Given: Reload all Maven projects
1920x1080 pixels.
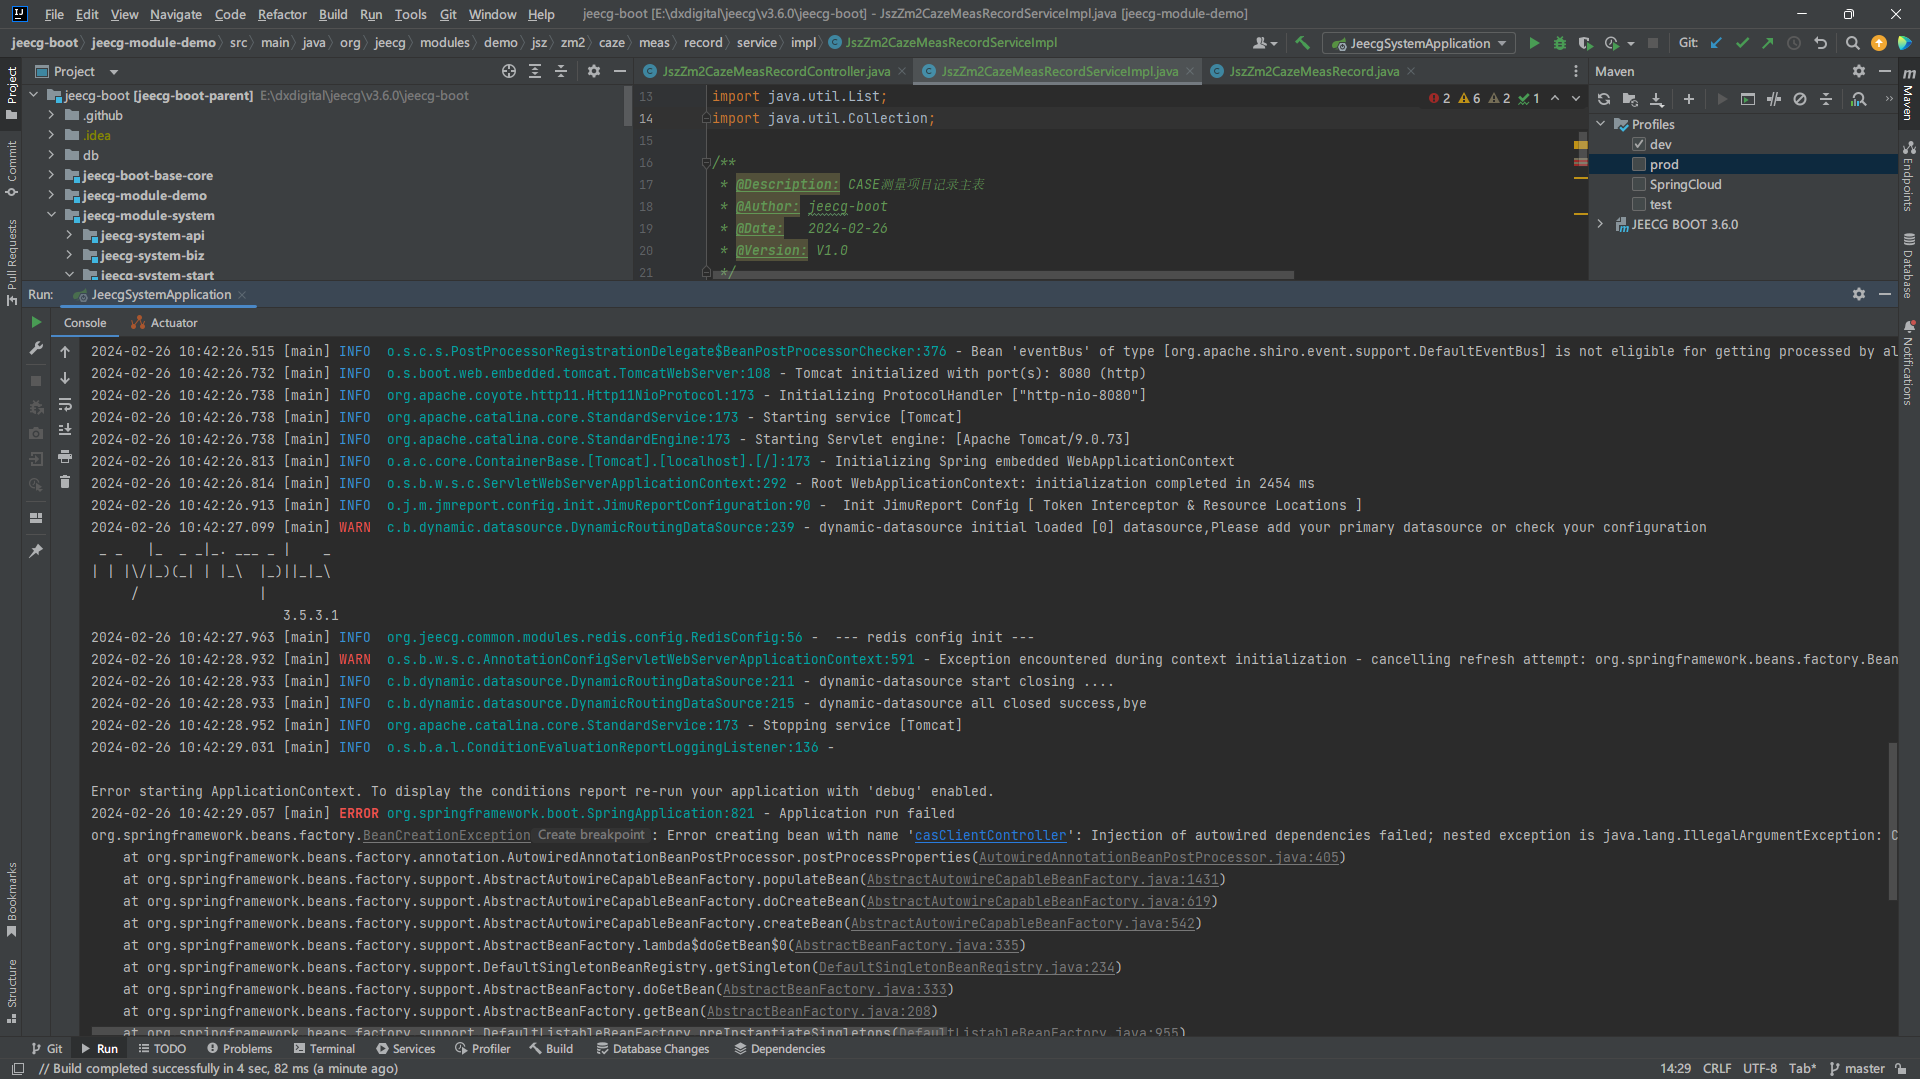Looking at the screenshot, I should click(x=1604, y=99).
